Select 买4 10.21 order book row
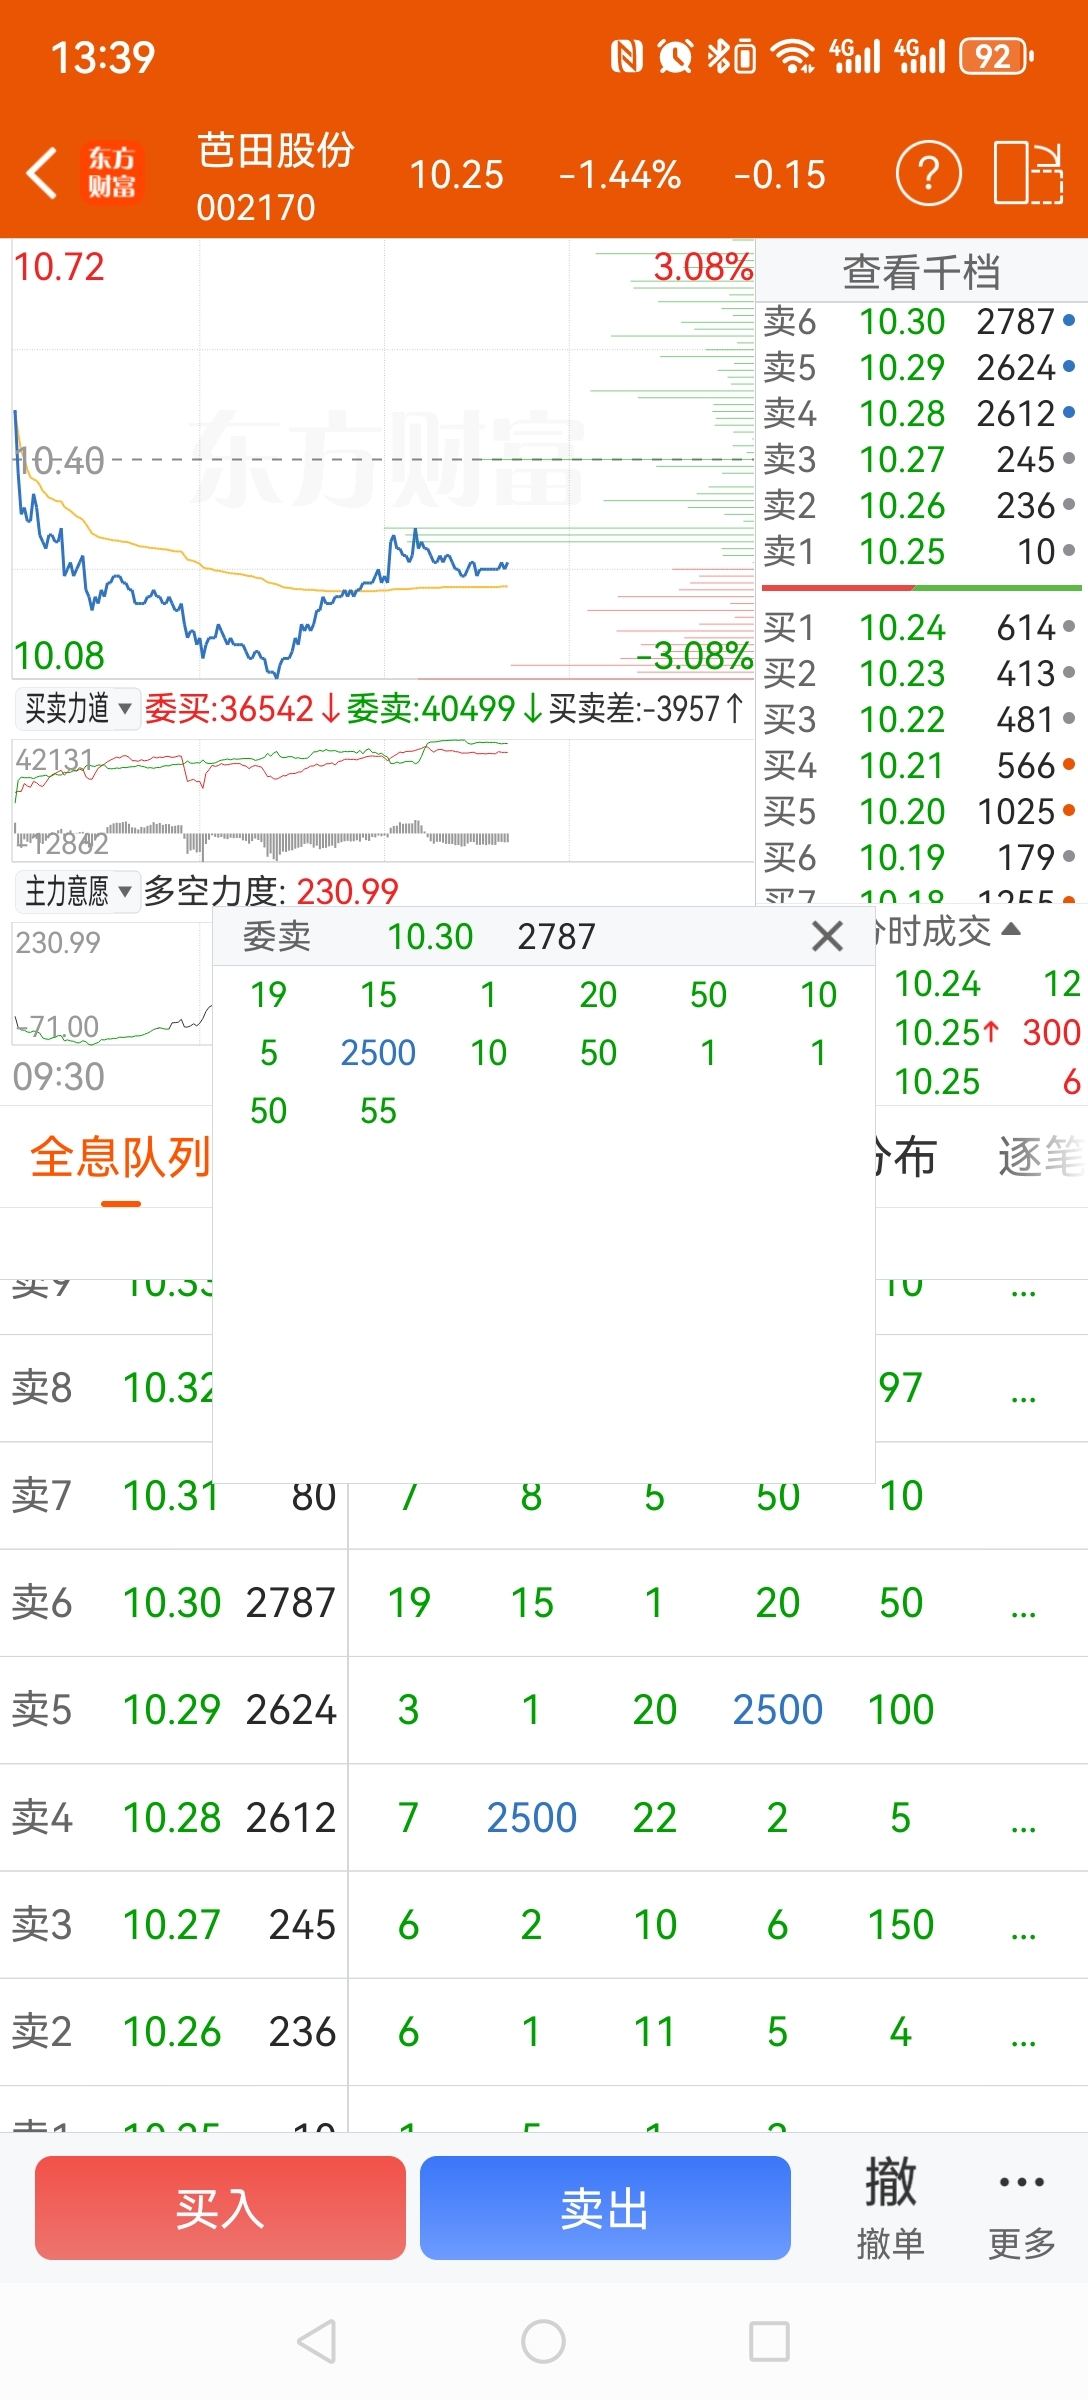Viewport: 1088px width, 2400px height. tap(920, 765)
